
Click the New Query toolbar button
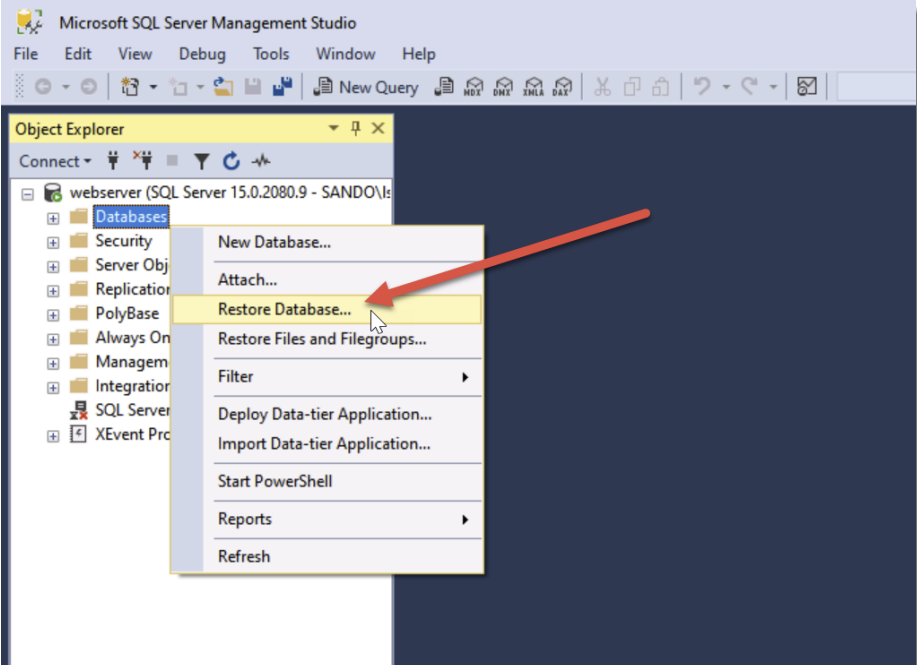tap(366, 87)
